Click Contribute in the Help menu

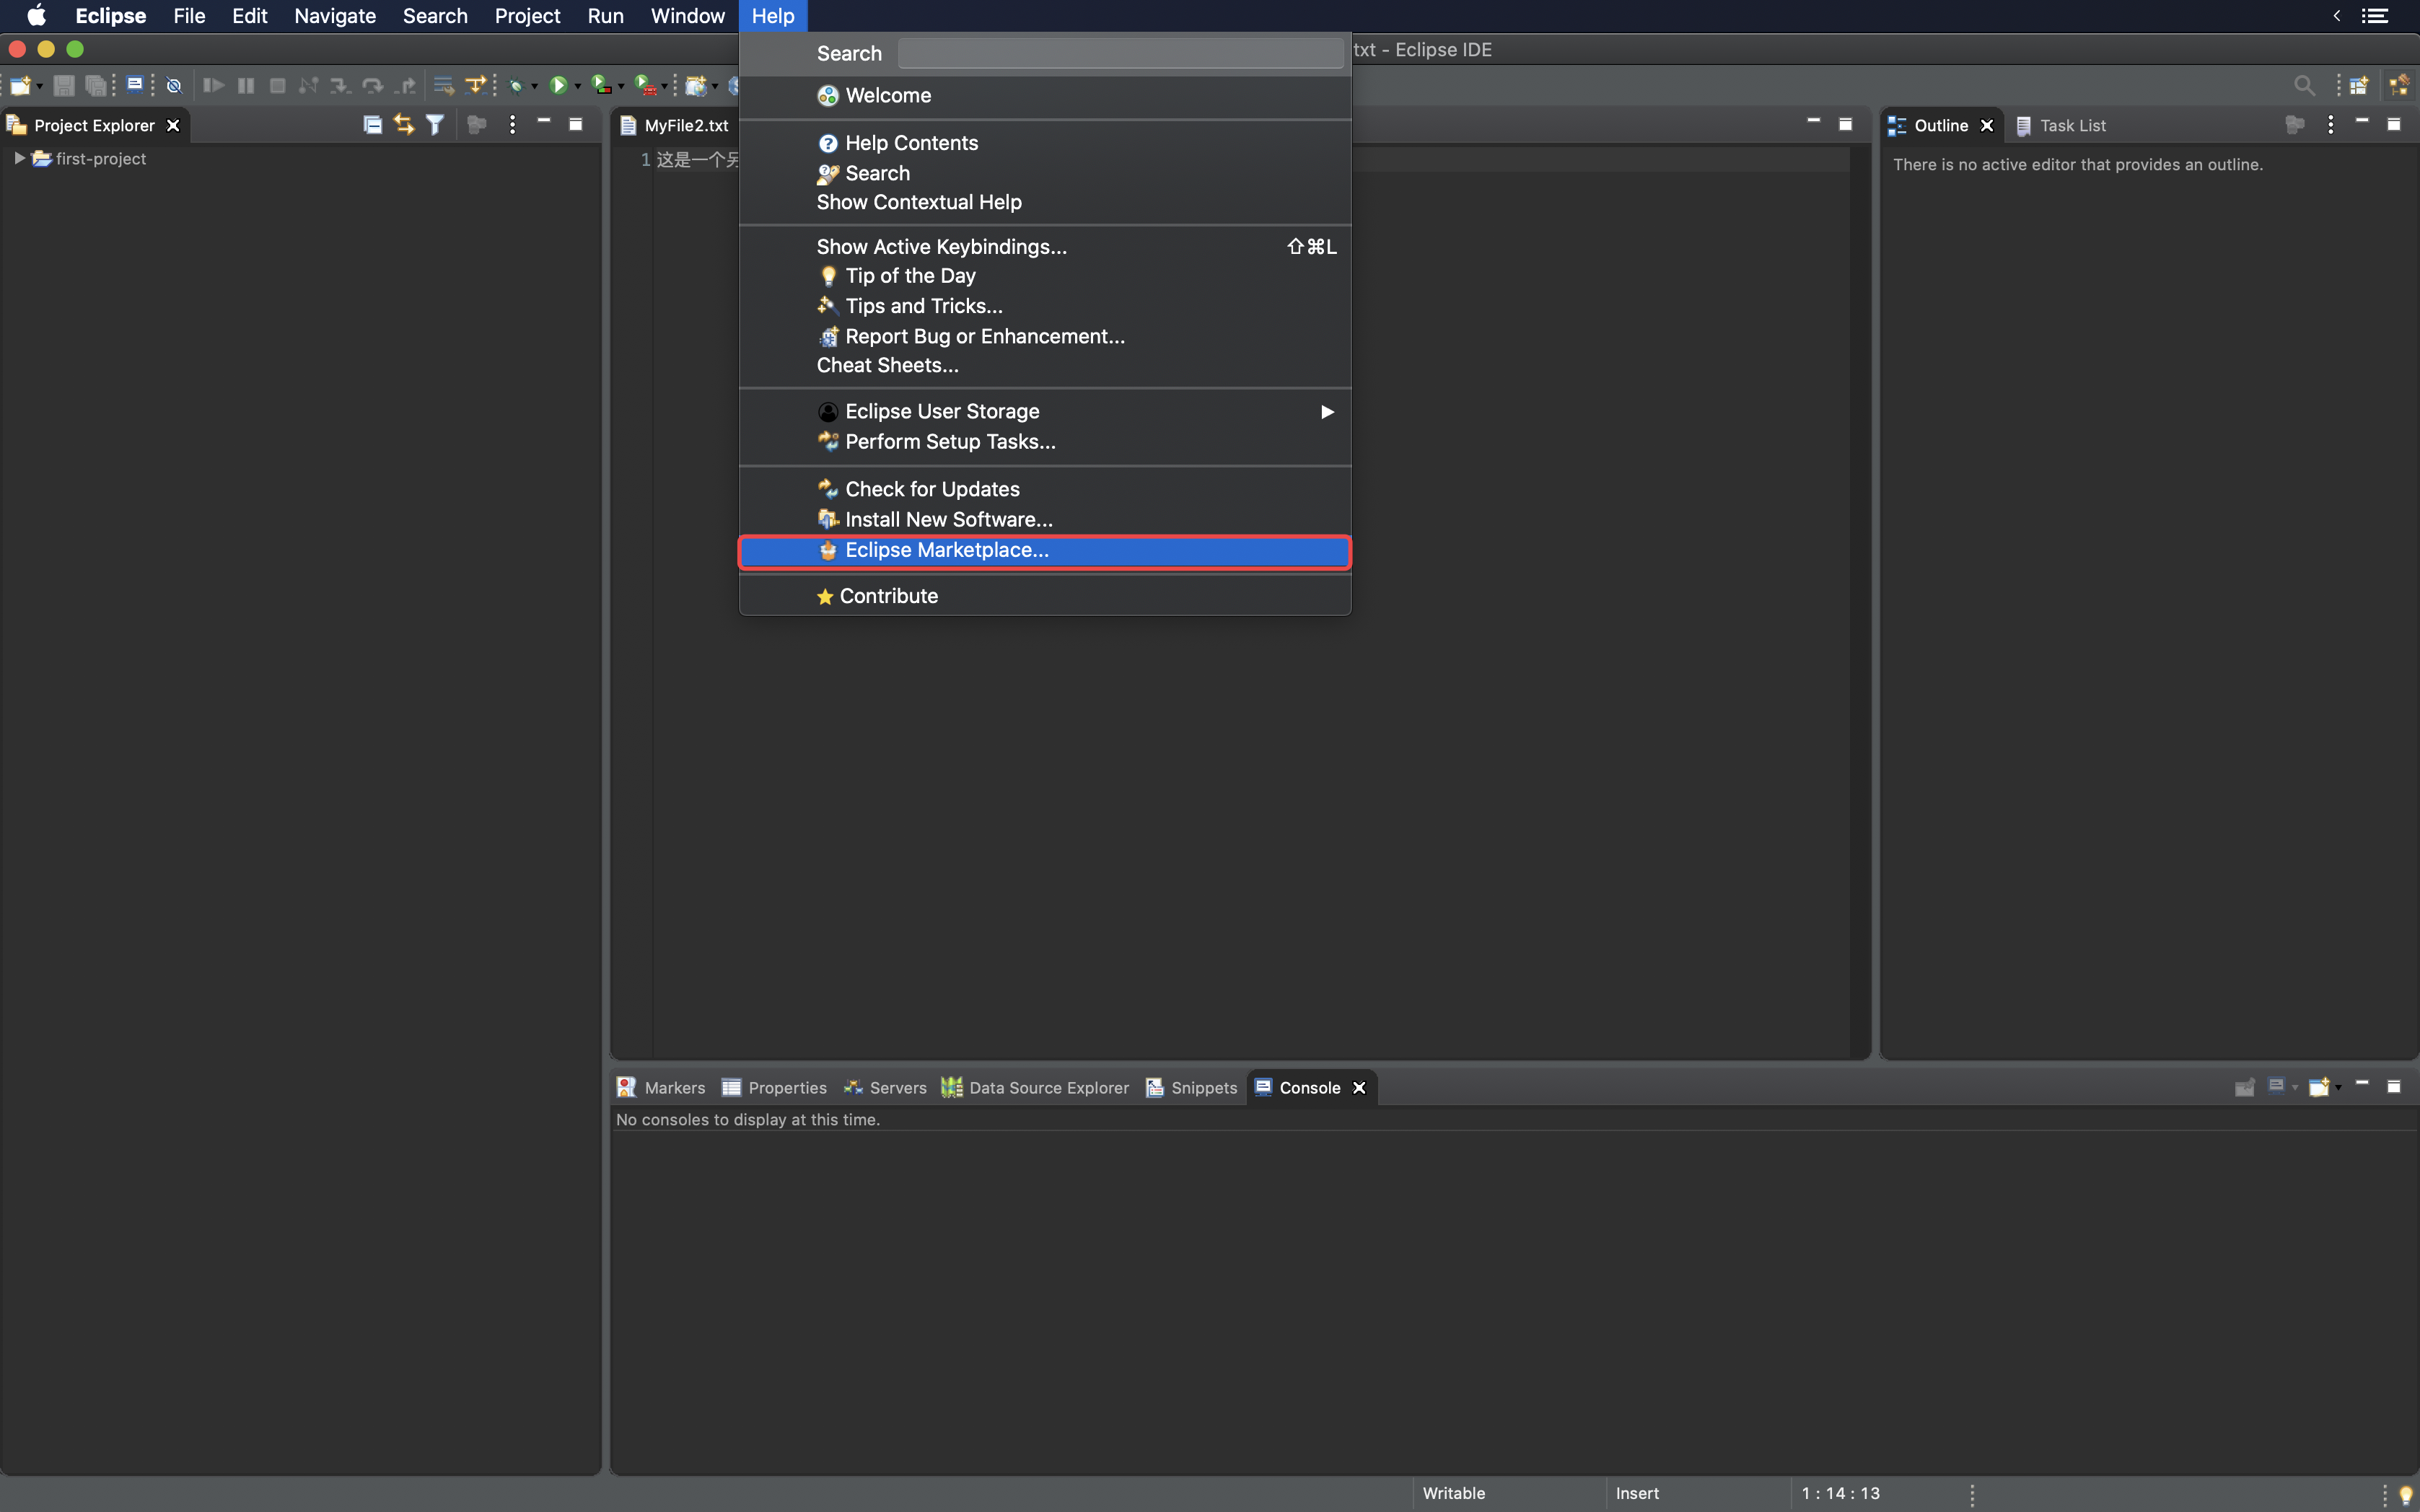[1045, 596]
